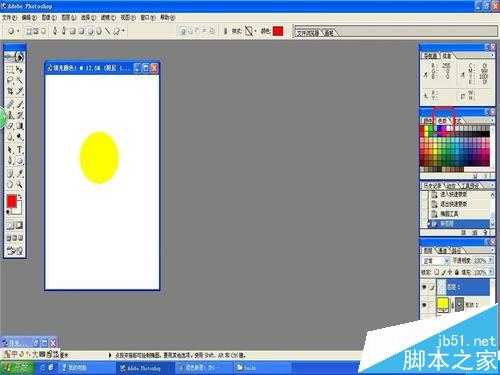Select the Hand tool
500x375 pixels.
pos(10,184)
